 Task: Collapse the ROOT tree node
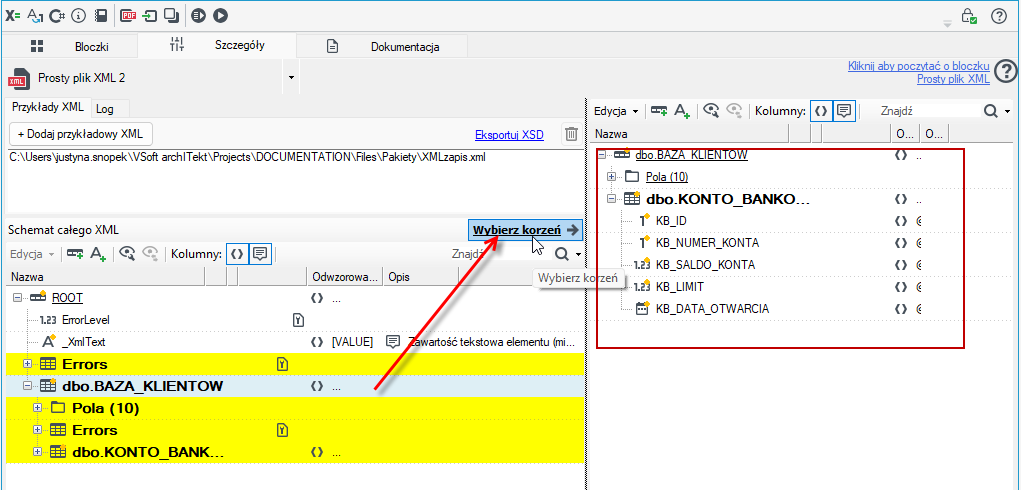pos(18,297)
